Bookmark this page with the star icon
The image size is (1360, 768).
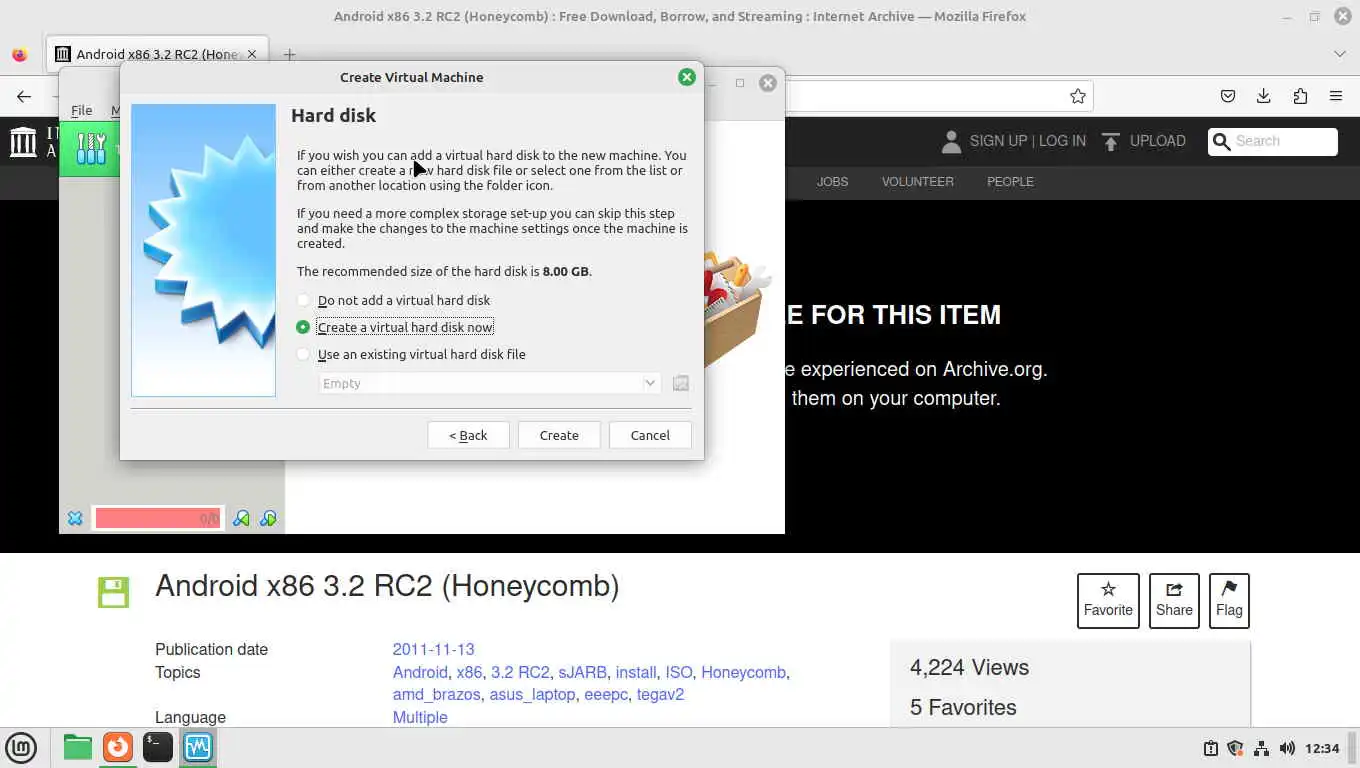1077,96
